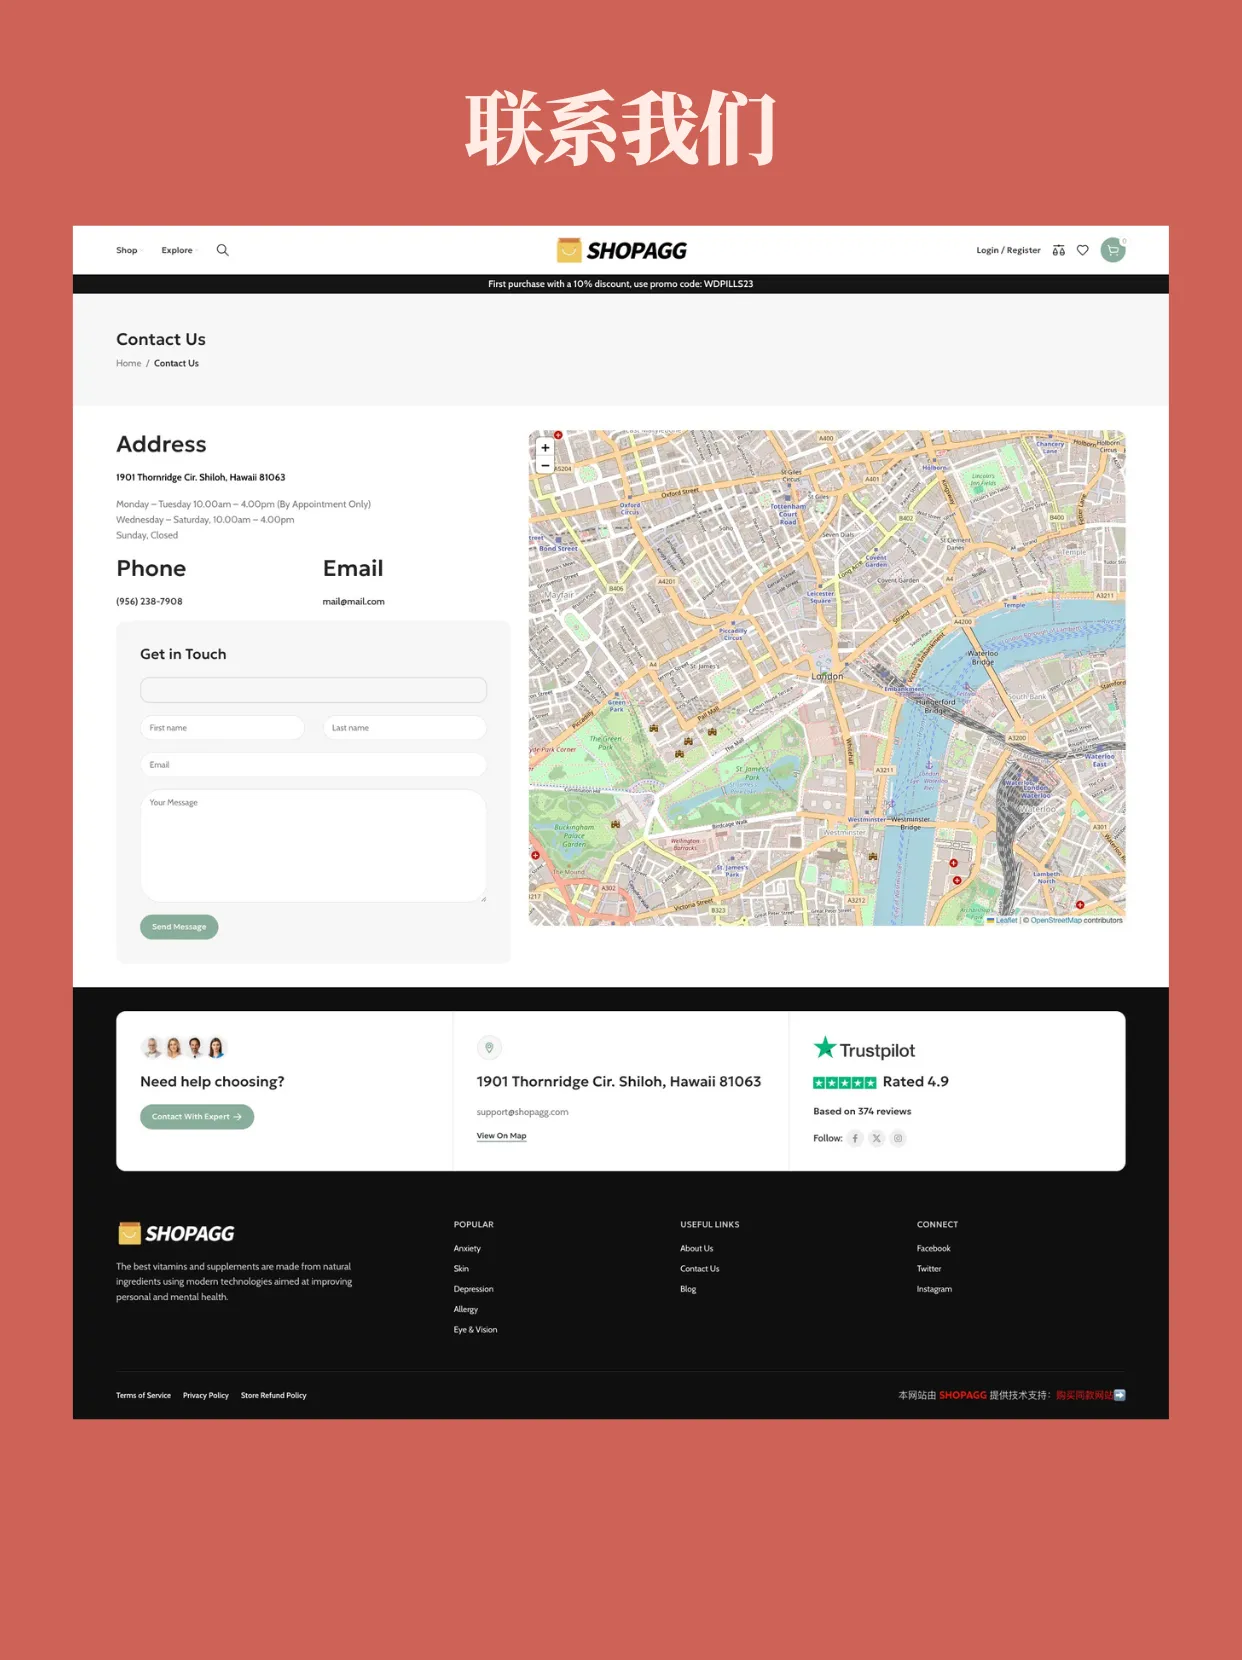Image resolution: width=1242 pixels, height=1660 pixels.
Task: Open the shopping cart icon
Action: coord(1113,250)
